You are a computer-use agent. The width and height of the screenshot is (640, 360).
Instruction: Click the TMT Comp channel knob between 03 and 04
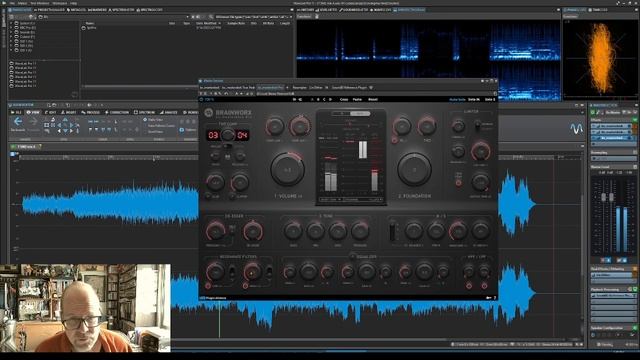pyautogui.click(x=228, y=135)
